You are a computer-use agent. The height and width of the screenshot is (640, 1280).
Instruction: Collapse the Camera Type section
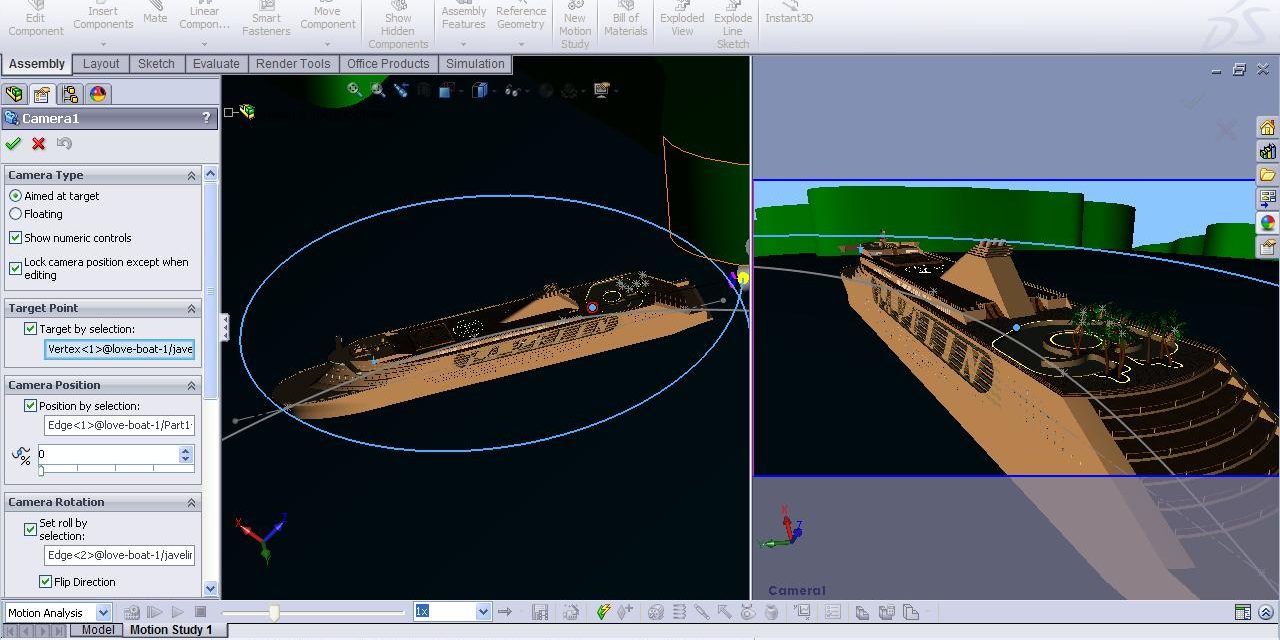coord(191,176)
